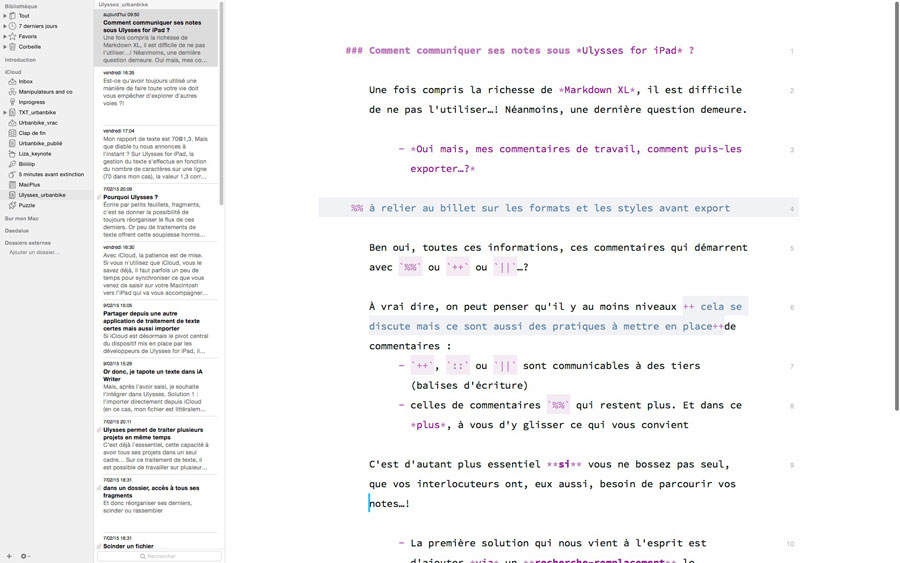Viewport: 900px width, 563px height.
Task: Click the Liza_keynote group icon
Action: point(12,154)
